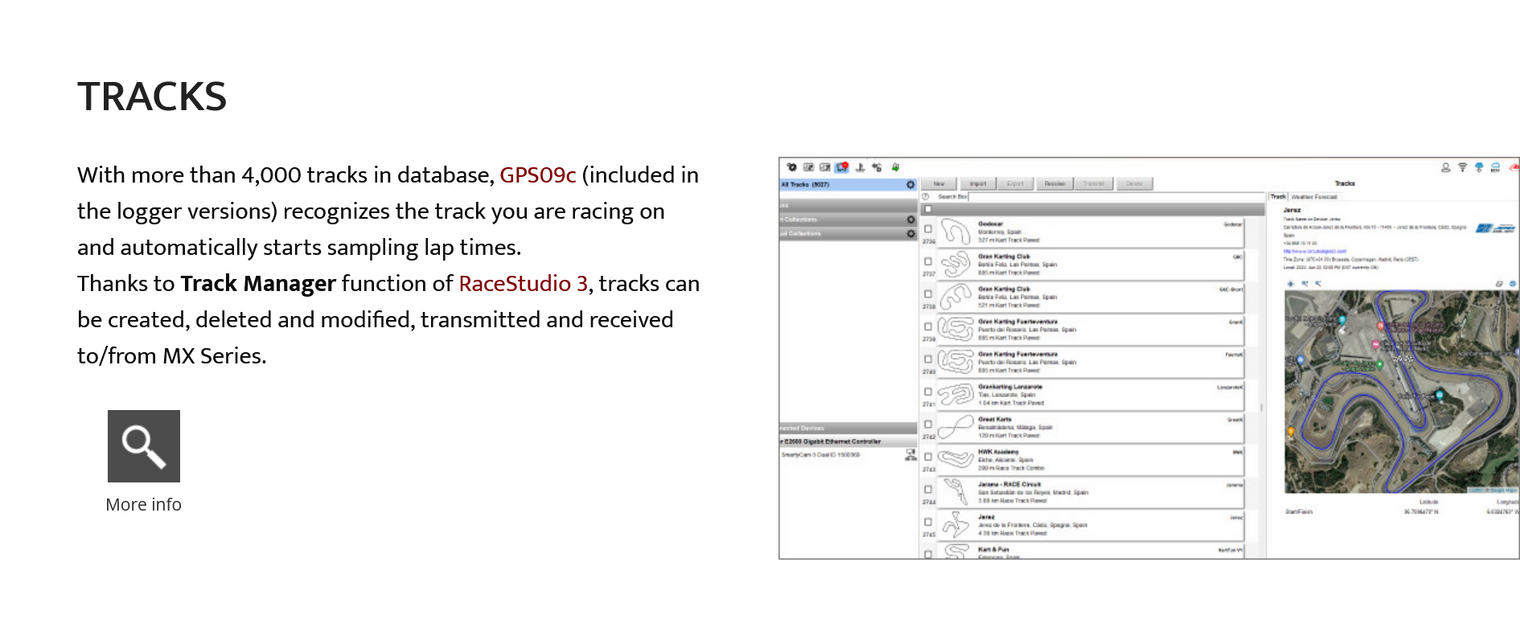The image size is (1520, 632).
Task: Open the Gigabit Ethernet Controller device header
Action: click(x=848, y=441)
